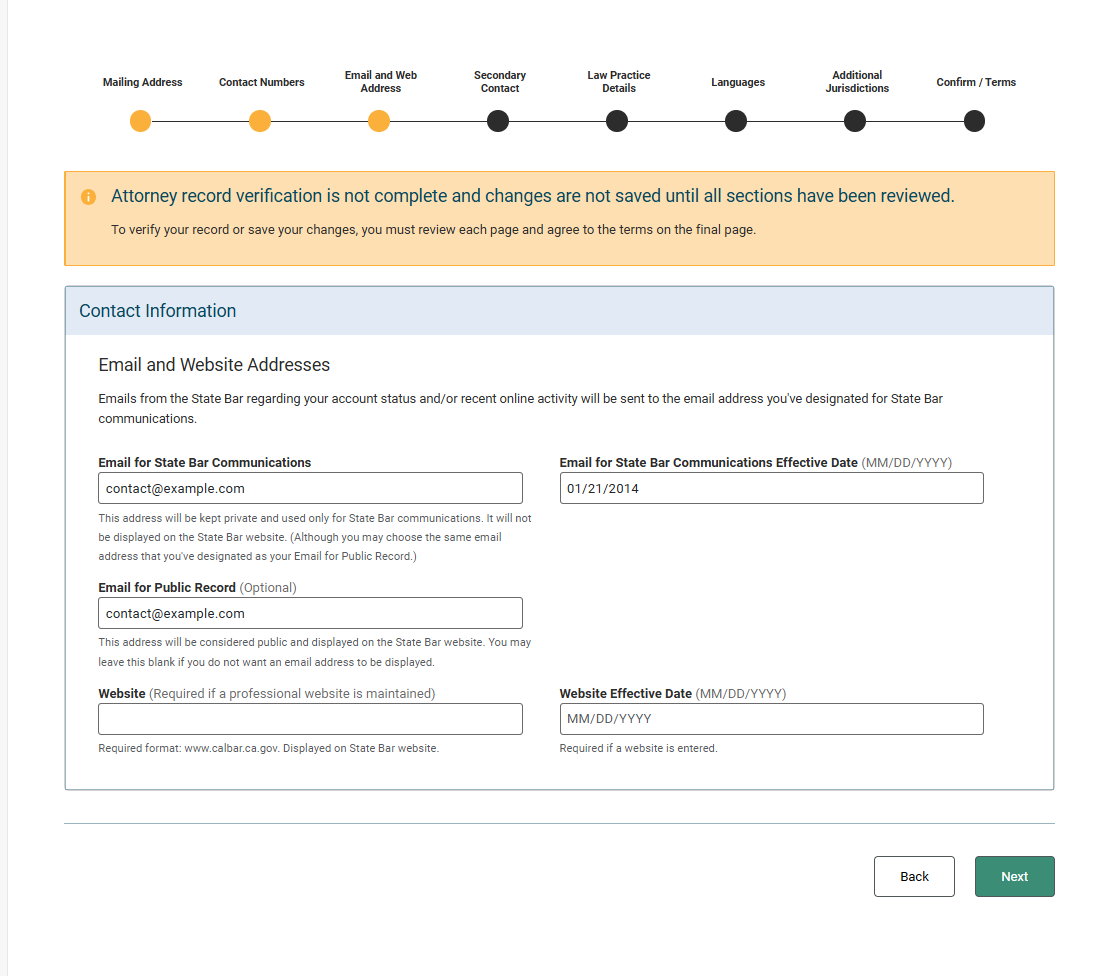Click the Email and Web Address step circle
This screenshot has width=1104, height=976.
click(379, 122)
